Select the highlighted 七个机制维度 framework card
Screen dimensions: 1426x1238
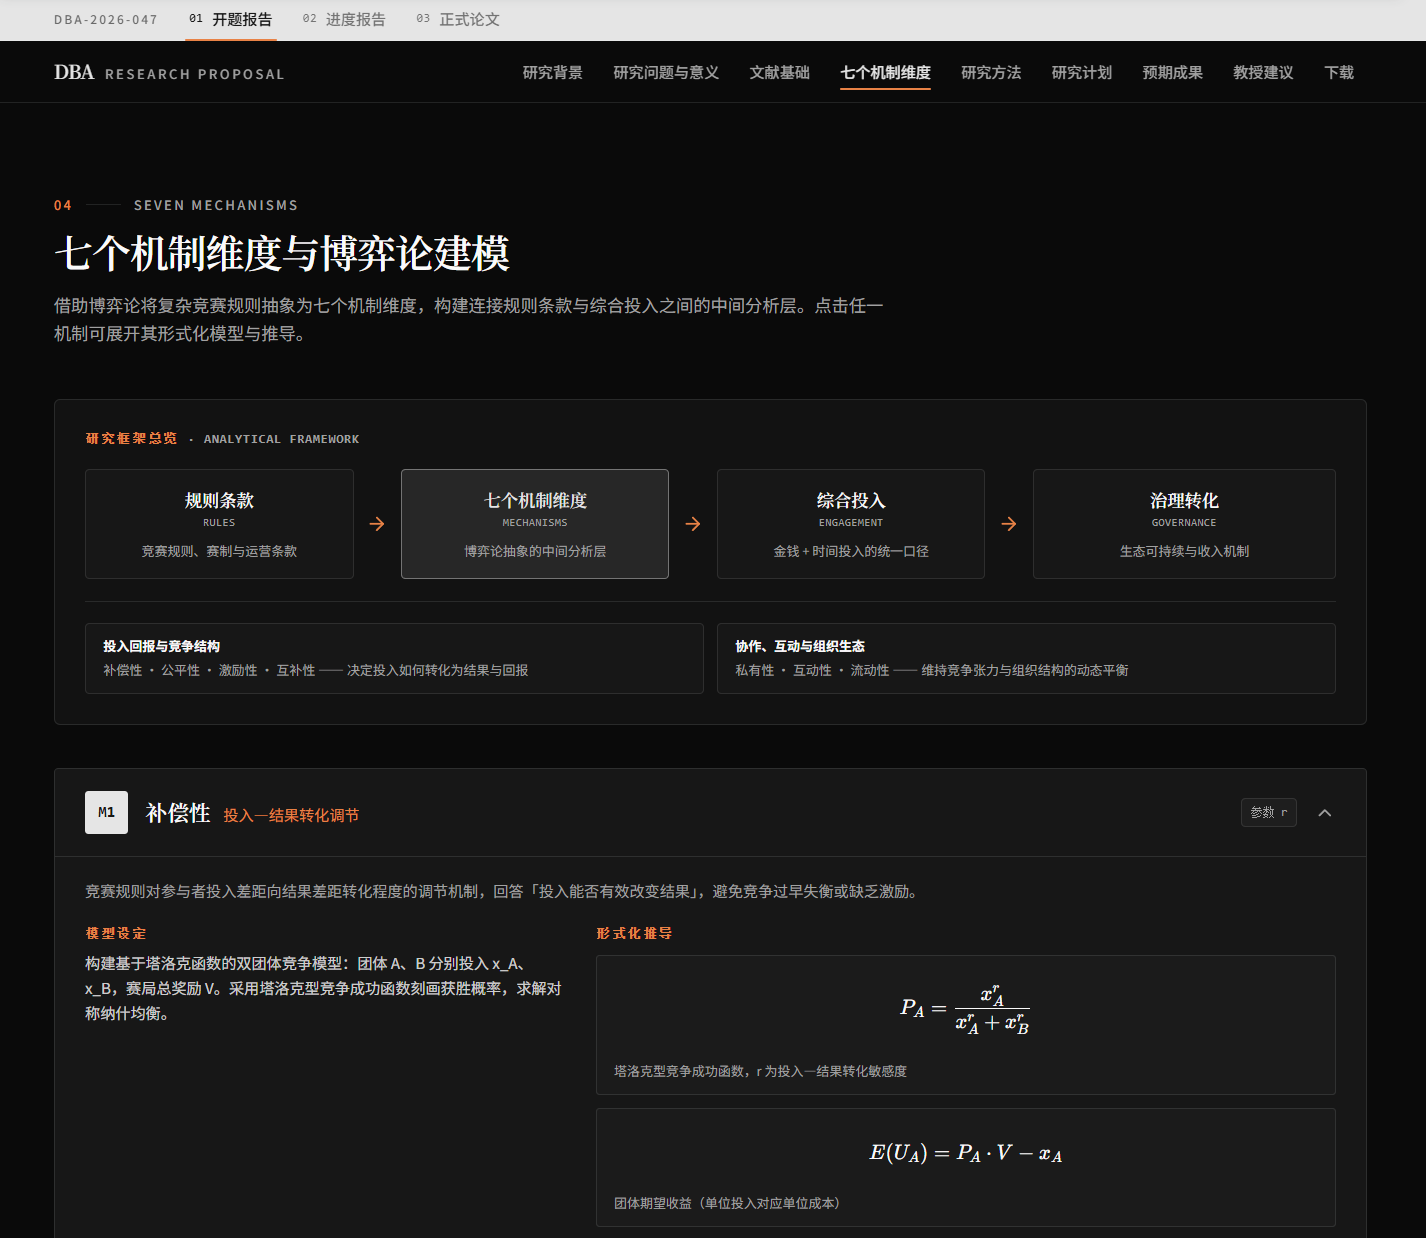click(535, 524)
